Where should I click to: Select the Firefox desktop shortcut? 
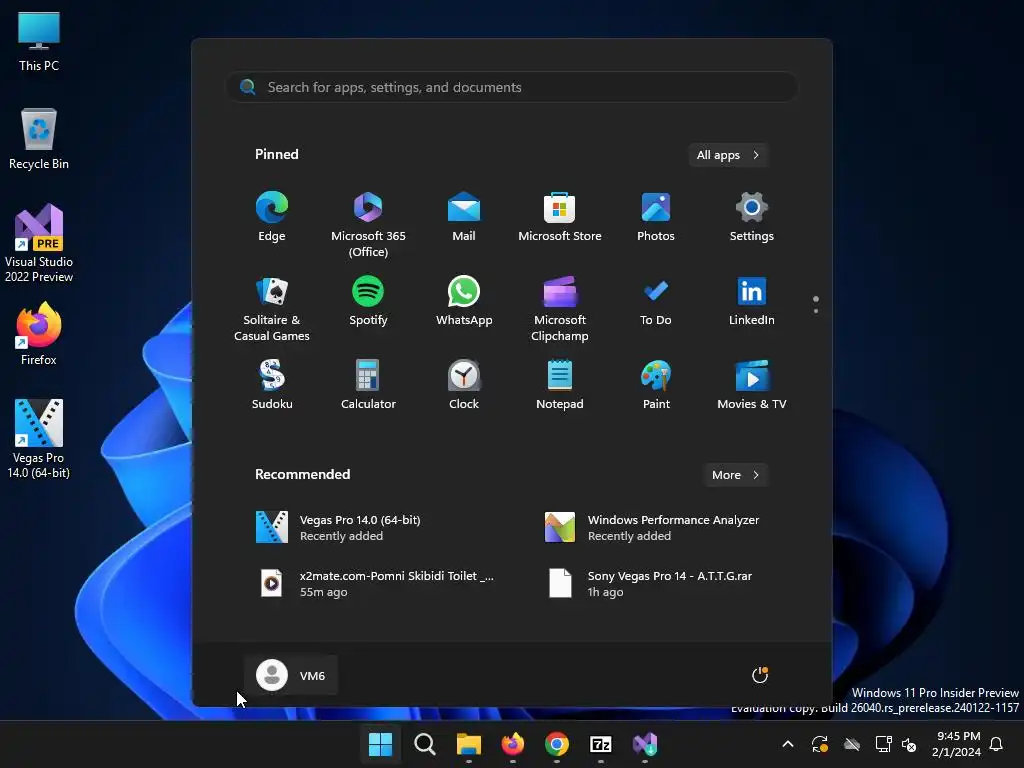pos(39,334)
